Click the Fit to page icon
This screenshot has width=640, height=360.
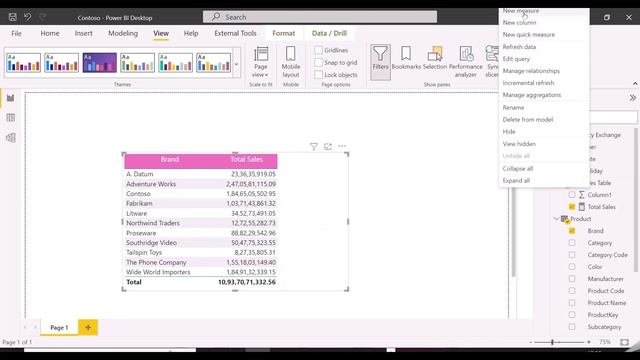pos(624,342)
